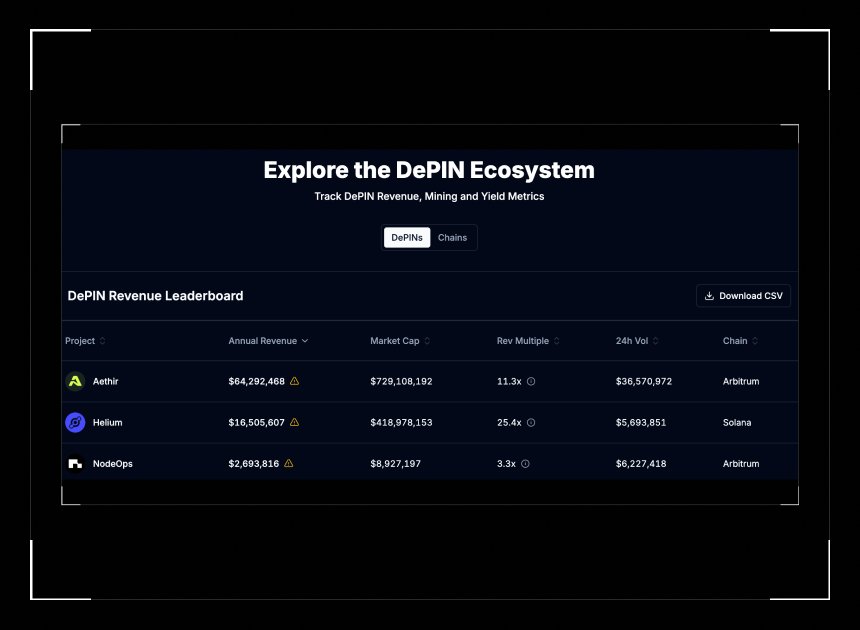Select Aethir 24h volume $36,570,972

[643, 381]
